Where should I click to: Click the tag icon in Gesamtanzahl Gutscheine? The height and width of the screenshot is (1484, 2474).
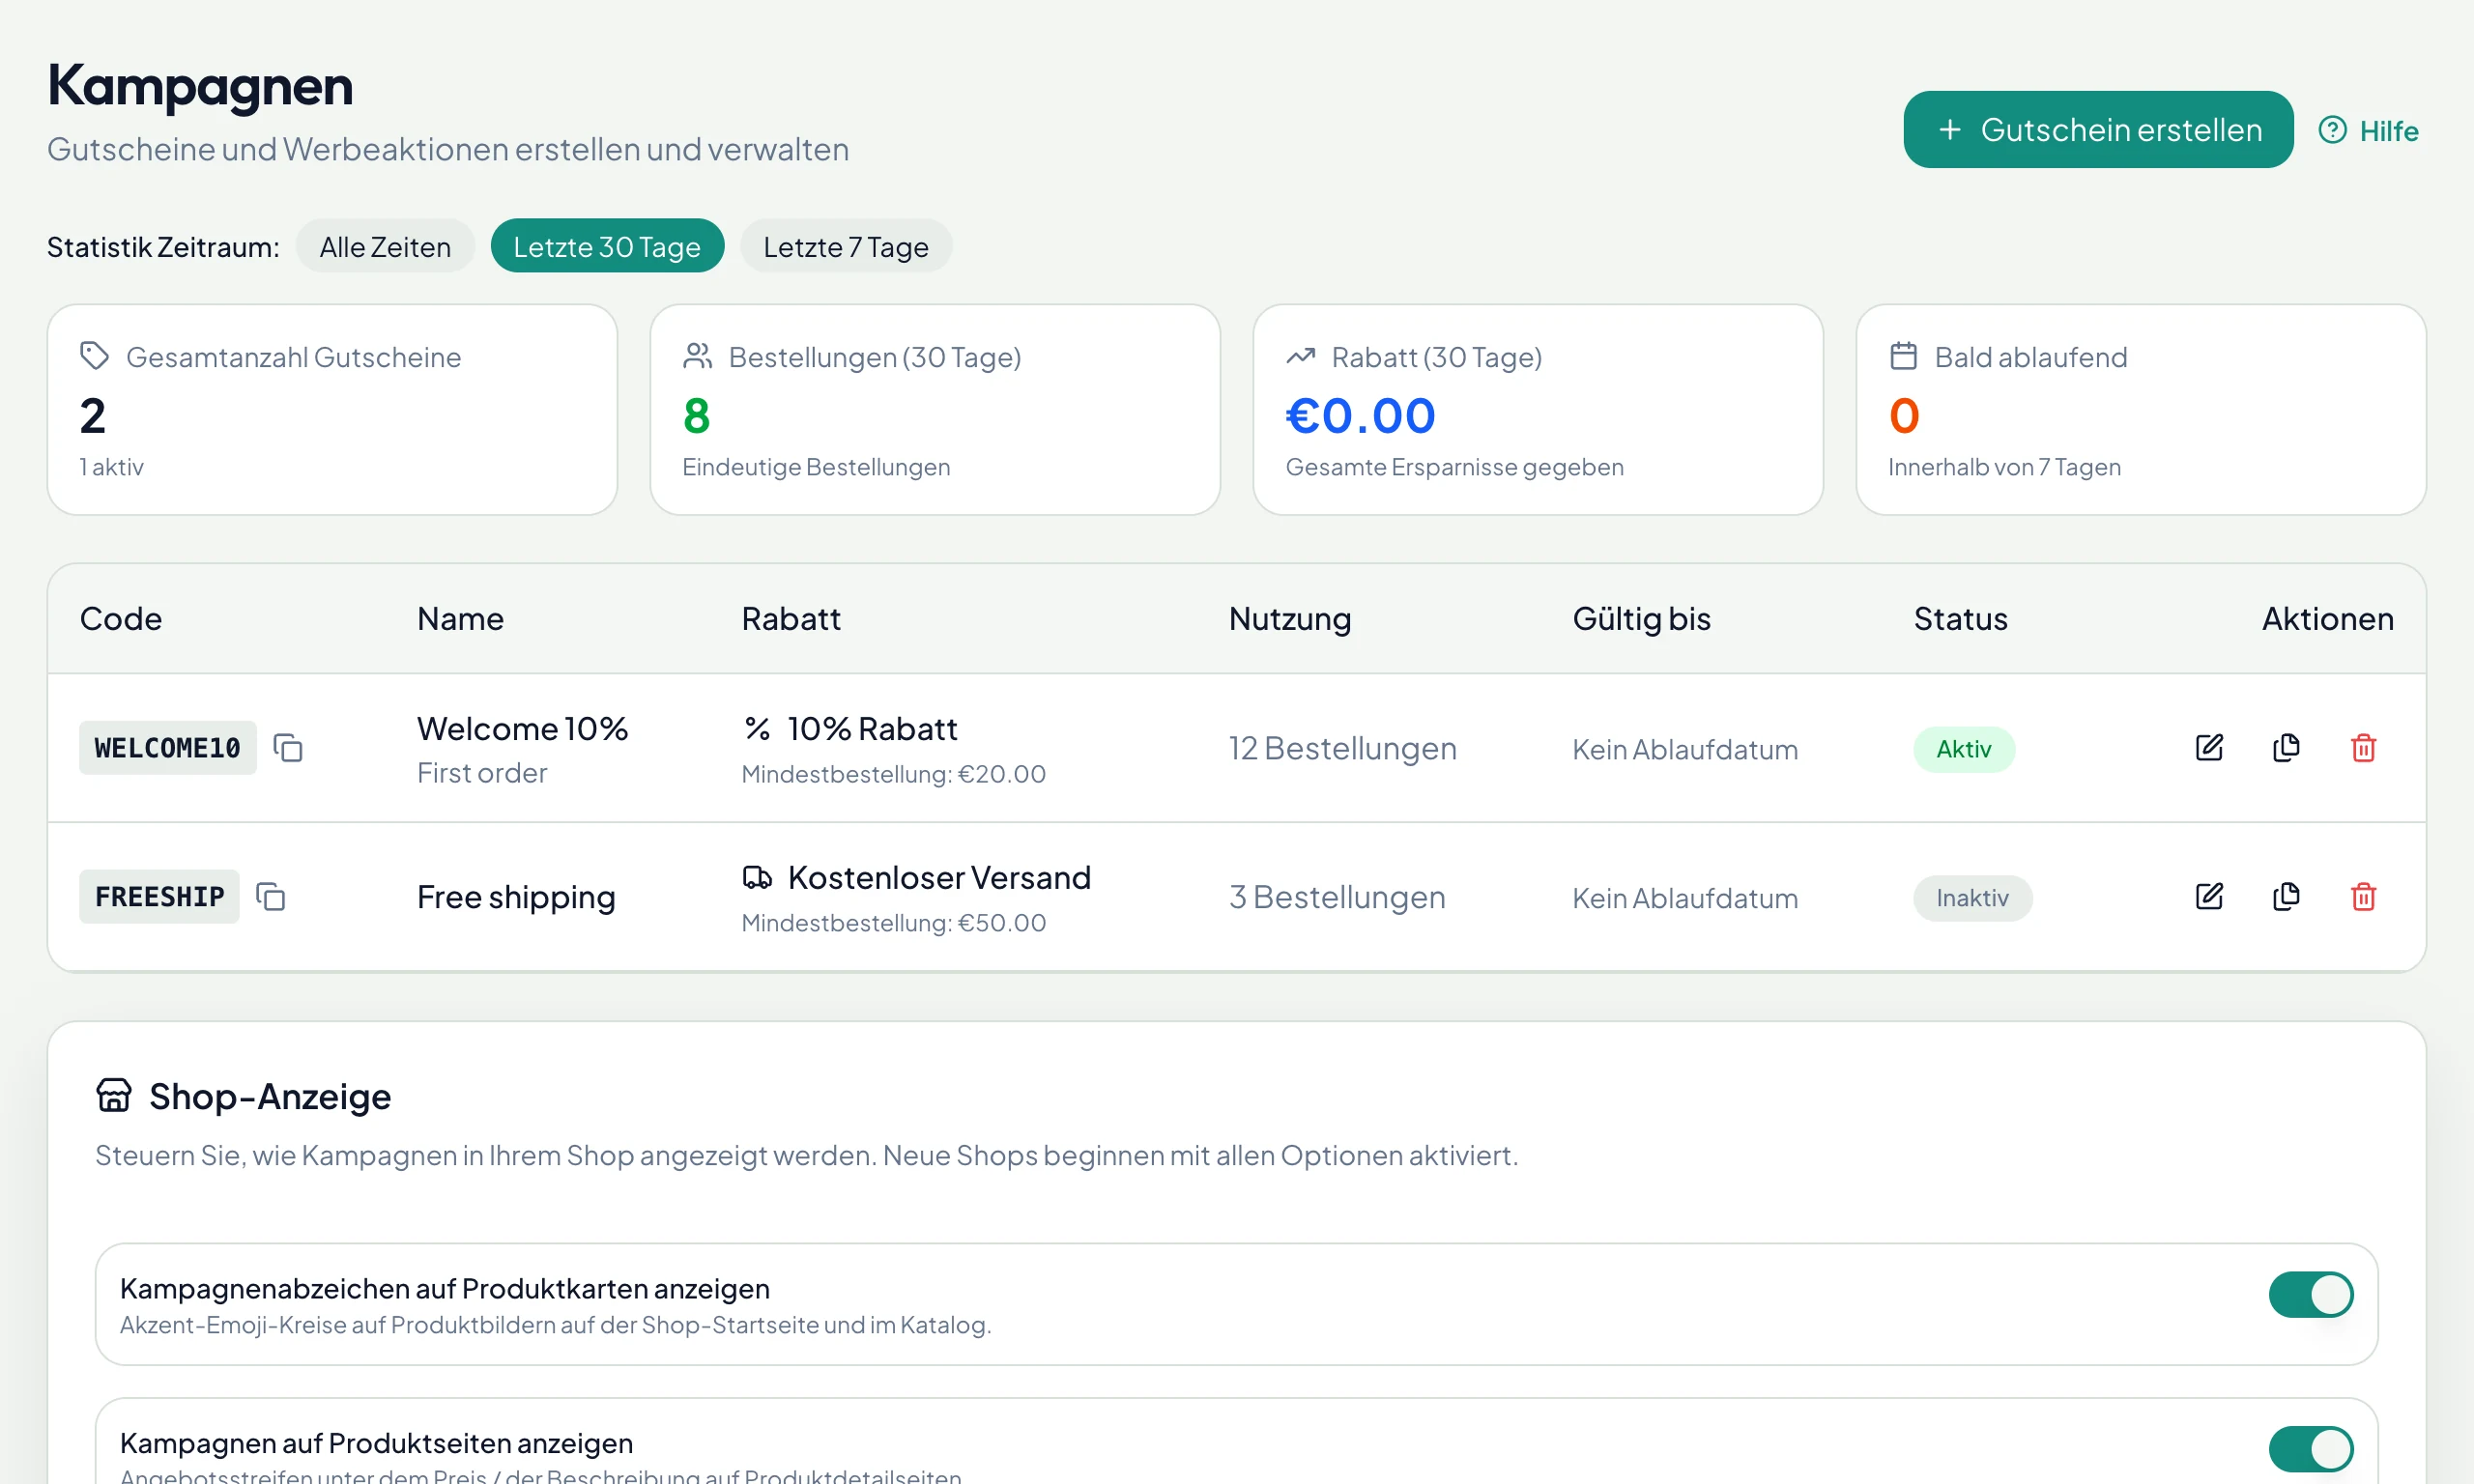[x=95, y=356]
